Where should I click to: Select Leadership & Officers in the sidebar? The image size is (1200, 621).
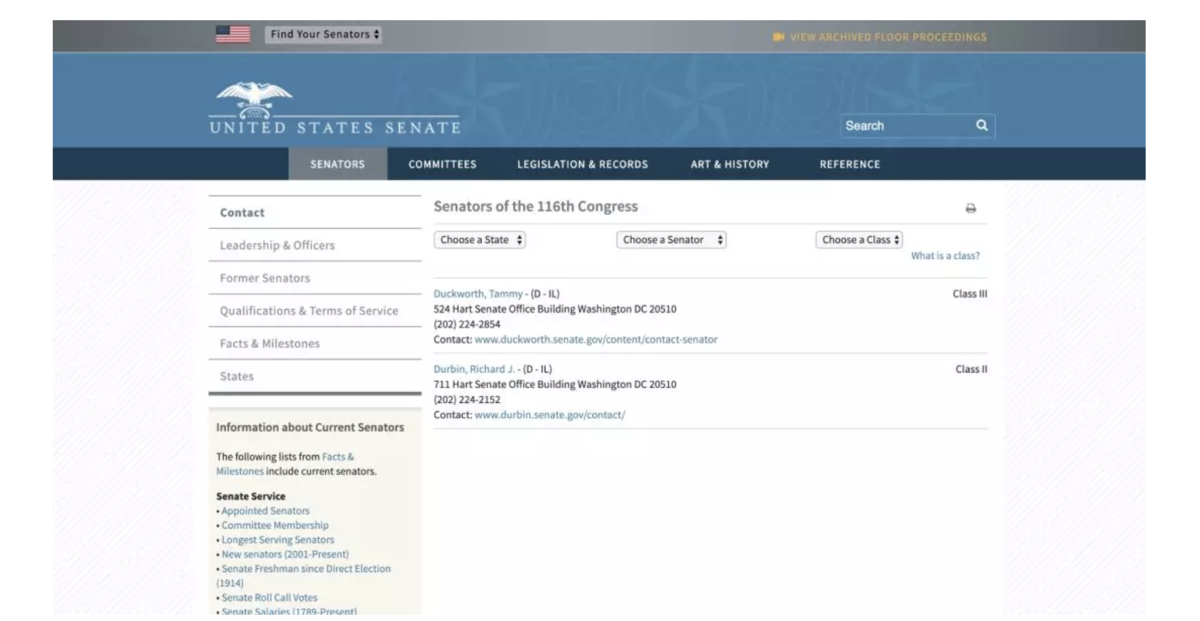(x=315, y=245)
